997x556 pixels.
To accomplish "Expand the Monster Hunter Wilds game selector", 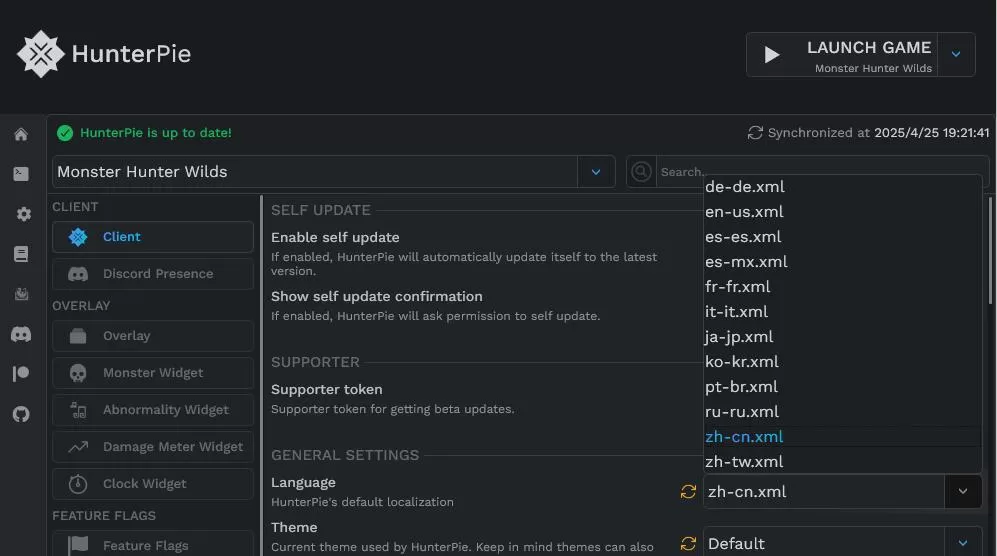I will (596, 172).
